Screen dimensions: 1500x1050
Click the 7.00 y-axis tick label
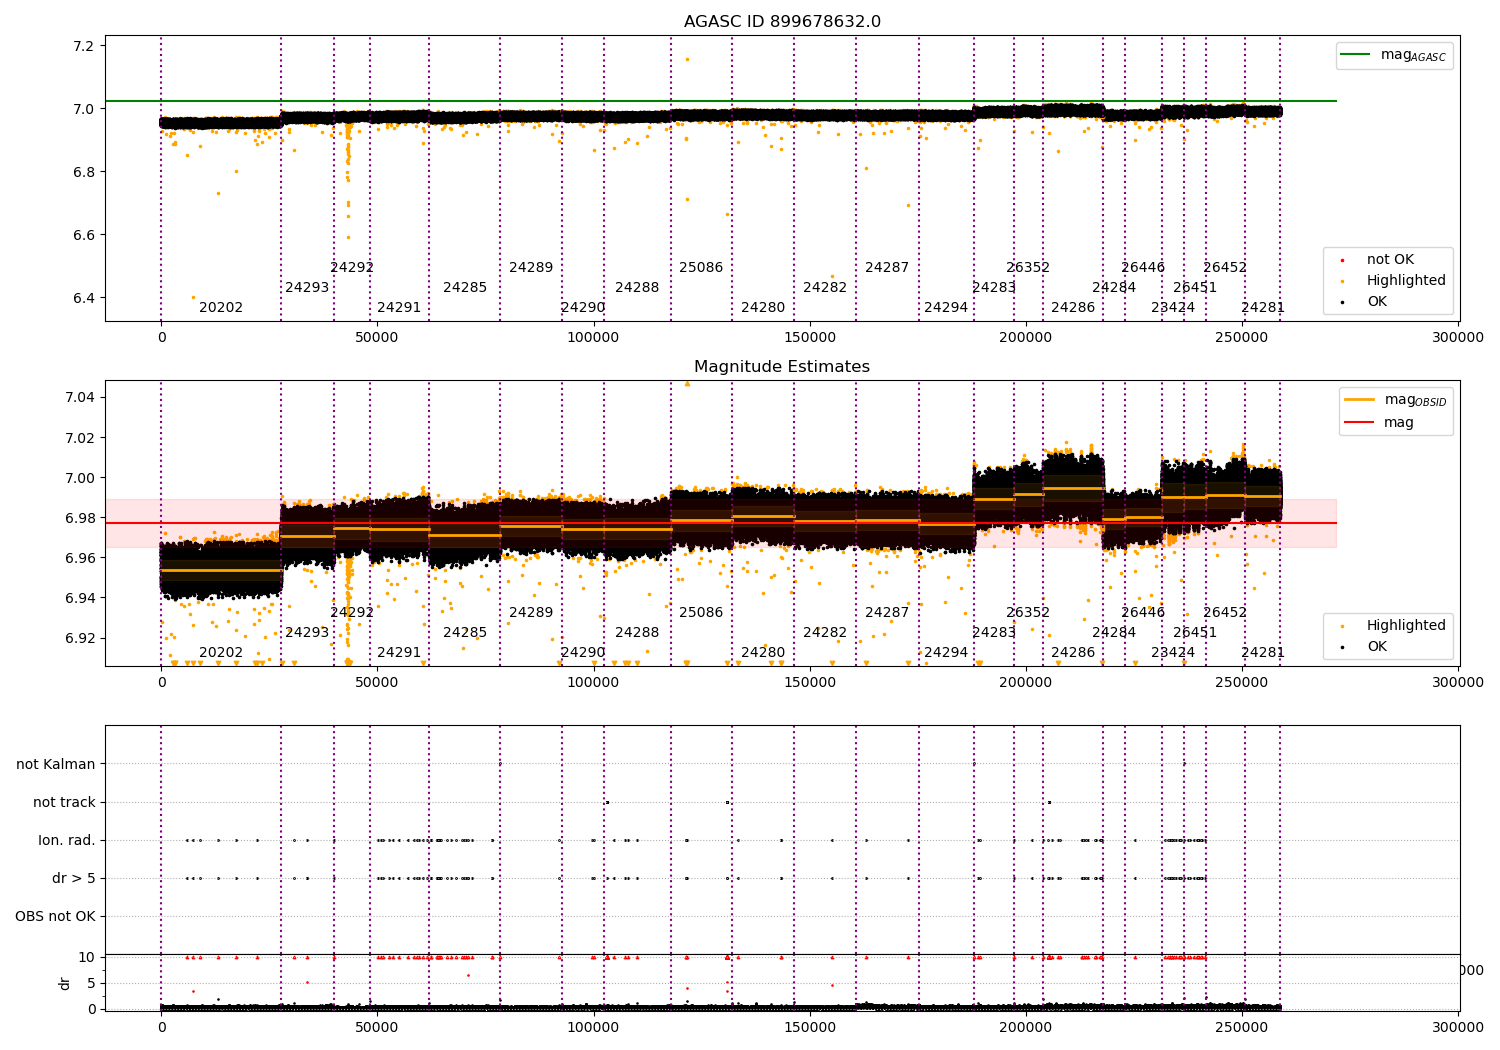(x=80, y=478)
